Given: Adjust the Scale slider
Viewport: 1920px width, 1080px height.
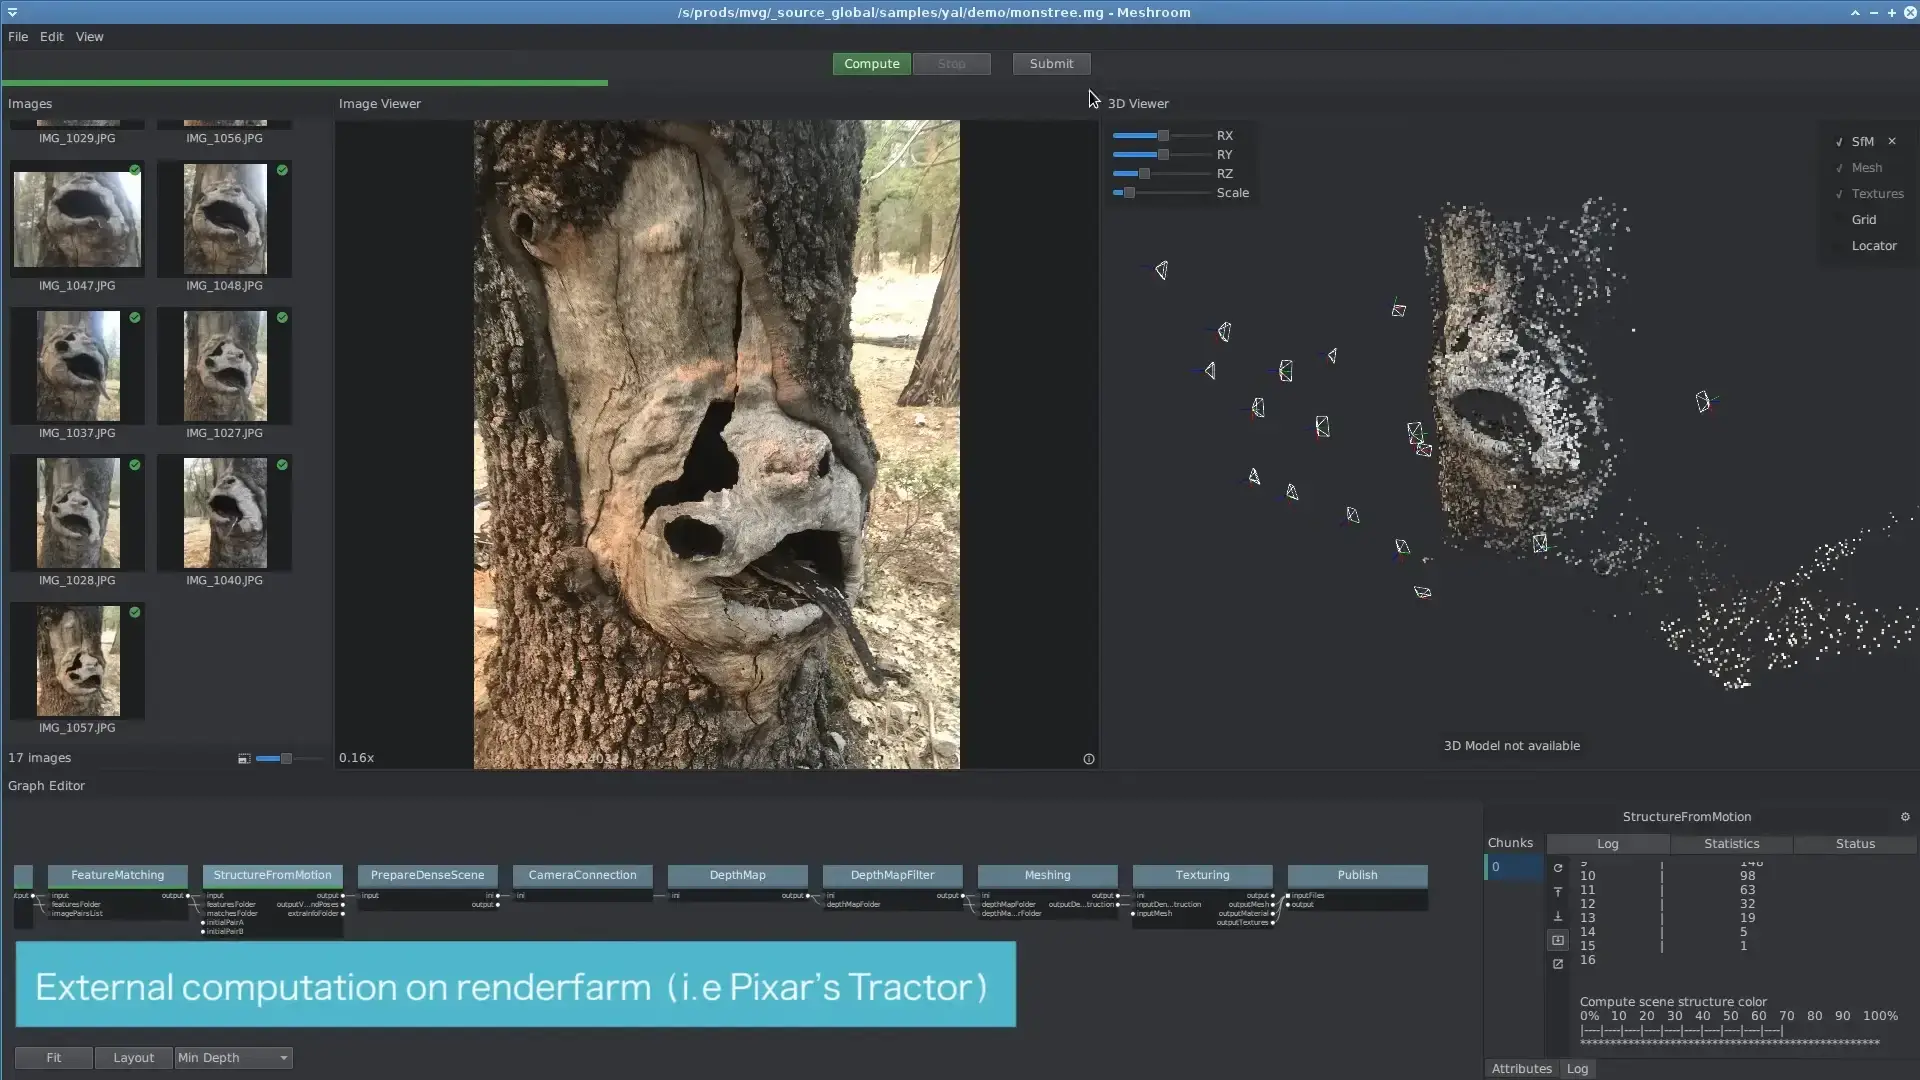Looking at the screenshot, I should pyautogui.click(x=1130, y=193).
